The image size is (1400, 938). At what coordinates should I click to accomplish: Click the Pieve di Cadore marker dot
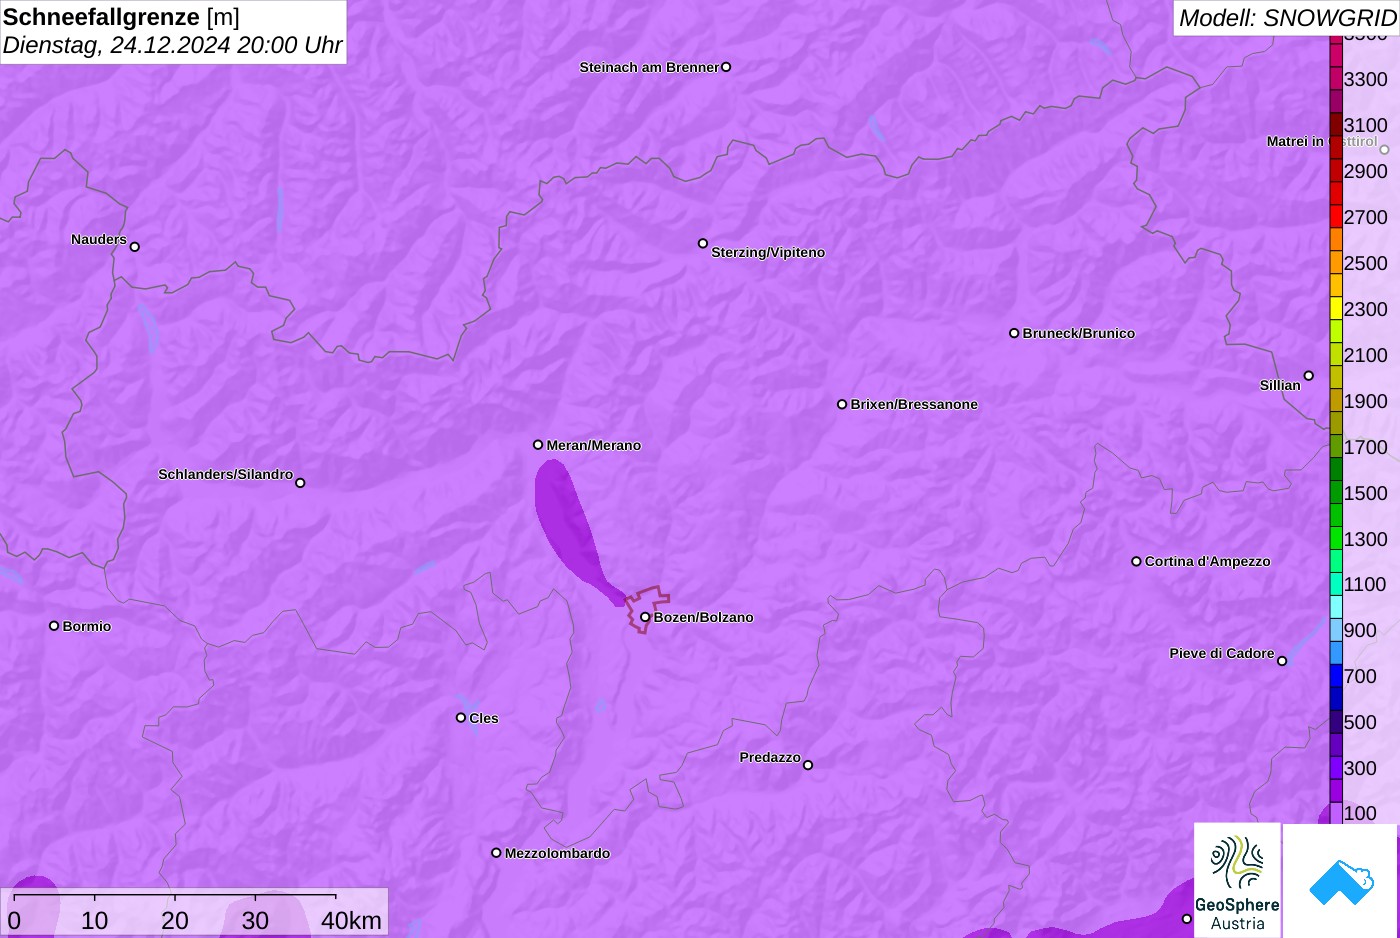coord(1282,661)
